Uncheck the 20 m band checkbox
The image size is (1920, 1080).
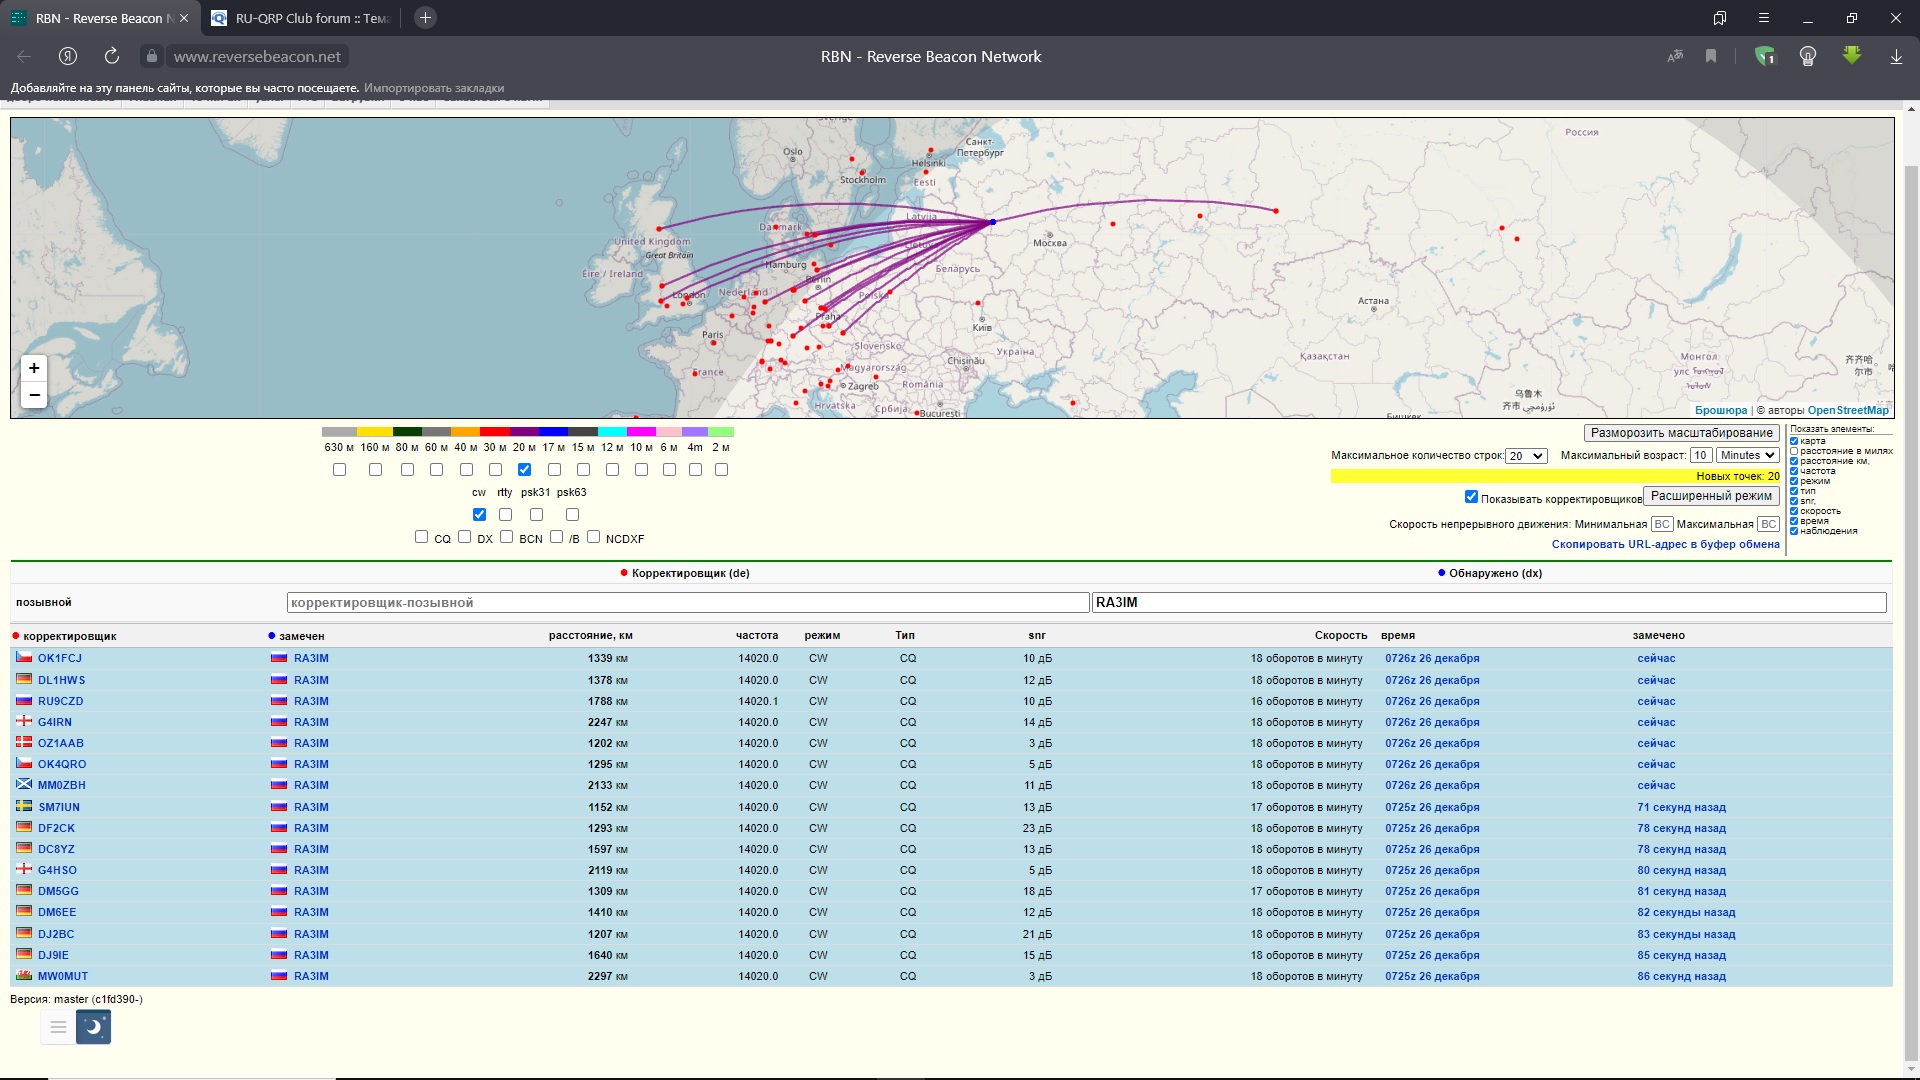pyautogui.click(x=524, y=469)
